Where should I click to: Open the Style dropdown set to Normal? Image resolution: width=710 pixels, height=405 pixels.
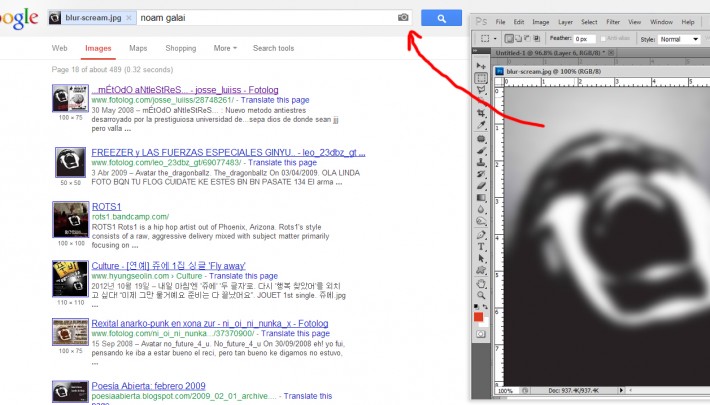[x=679, y=39]
